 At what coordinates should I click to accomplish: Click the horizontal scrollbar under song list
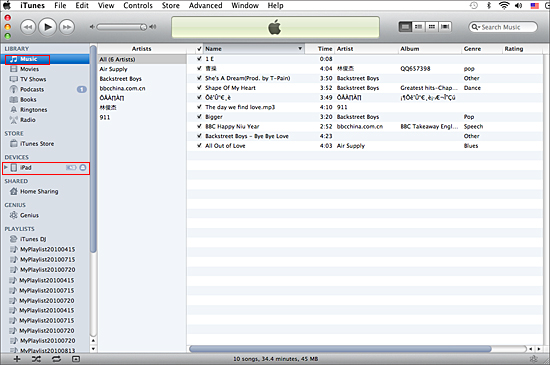(x=340, y=349)
